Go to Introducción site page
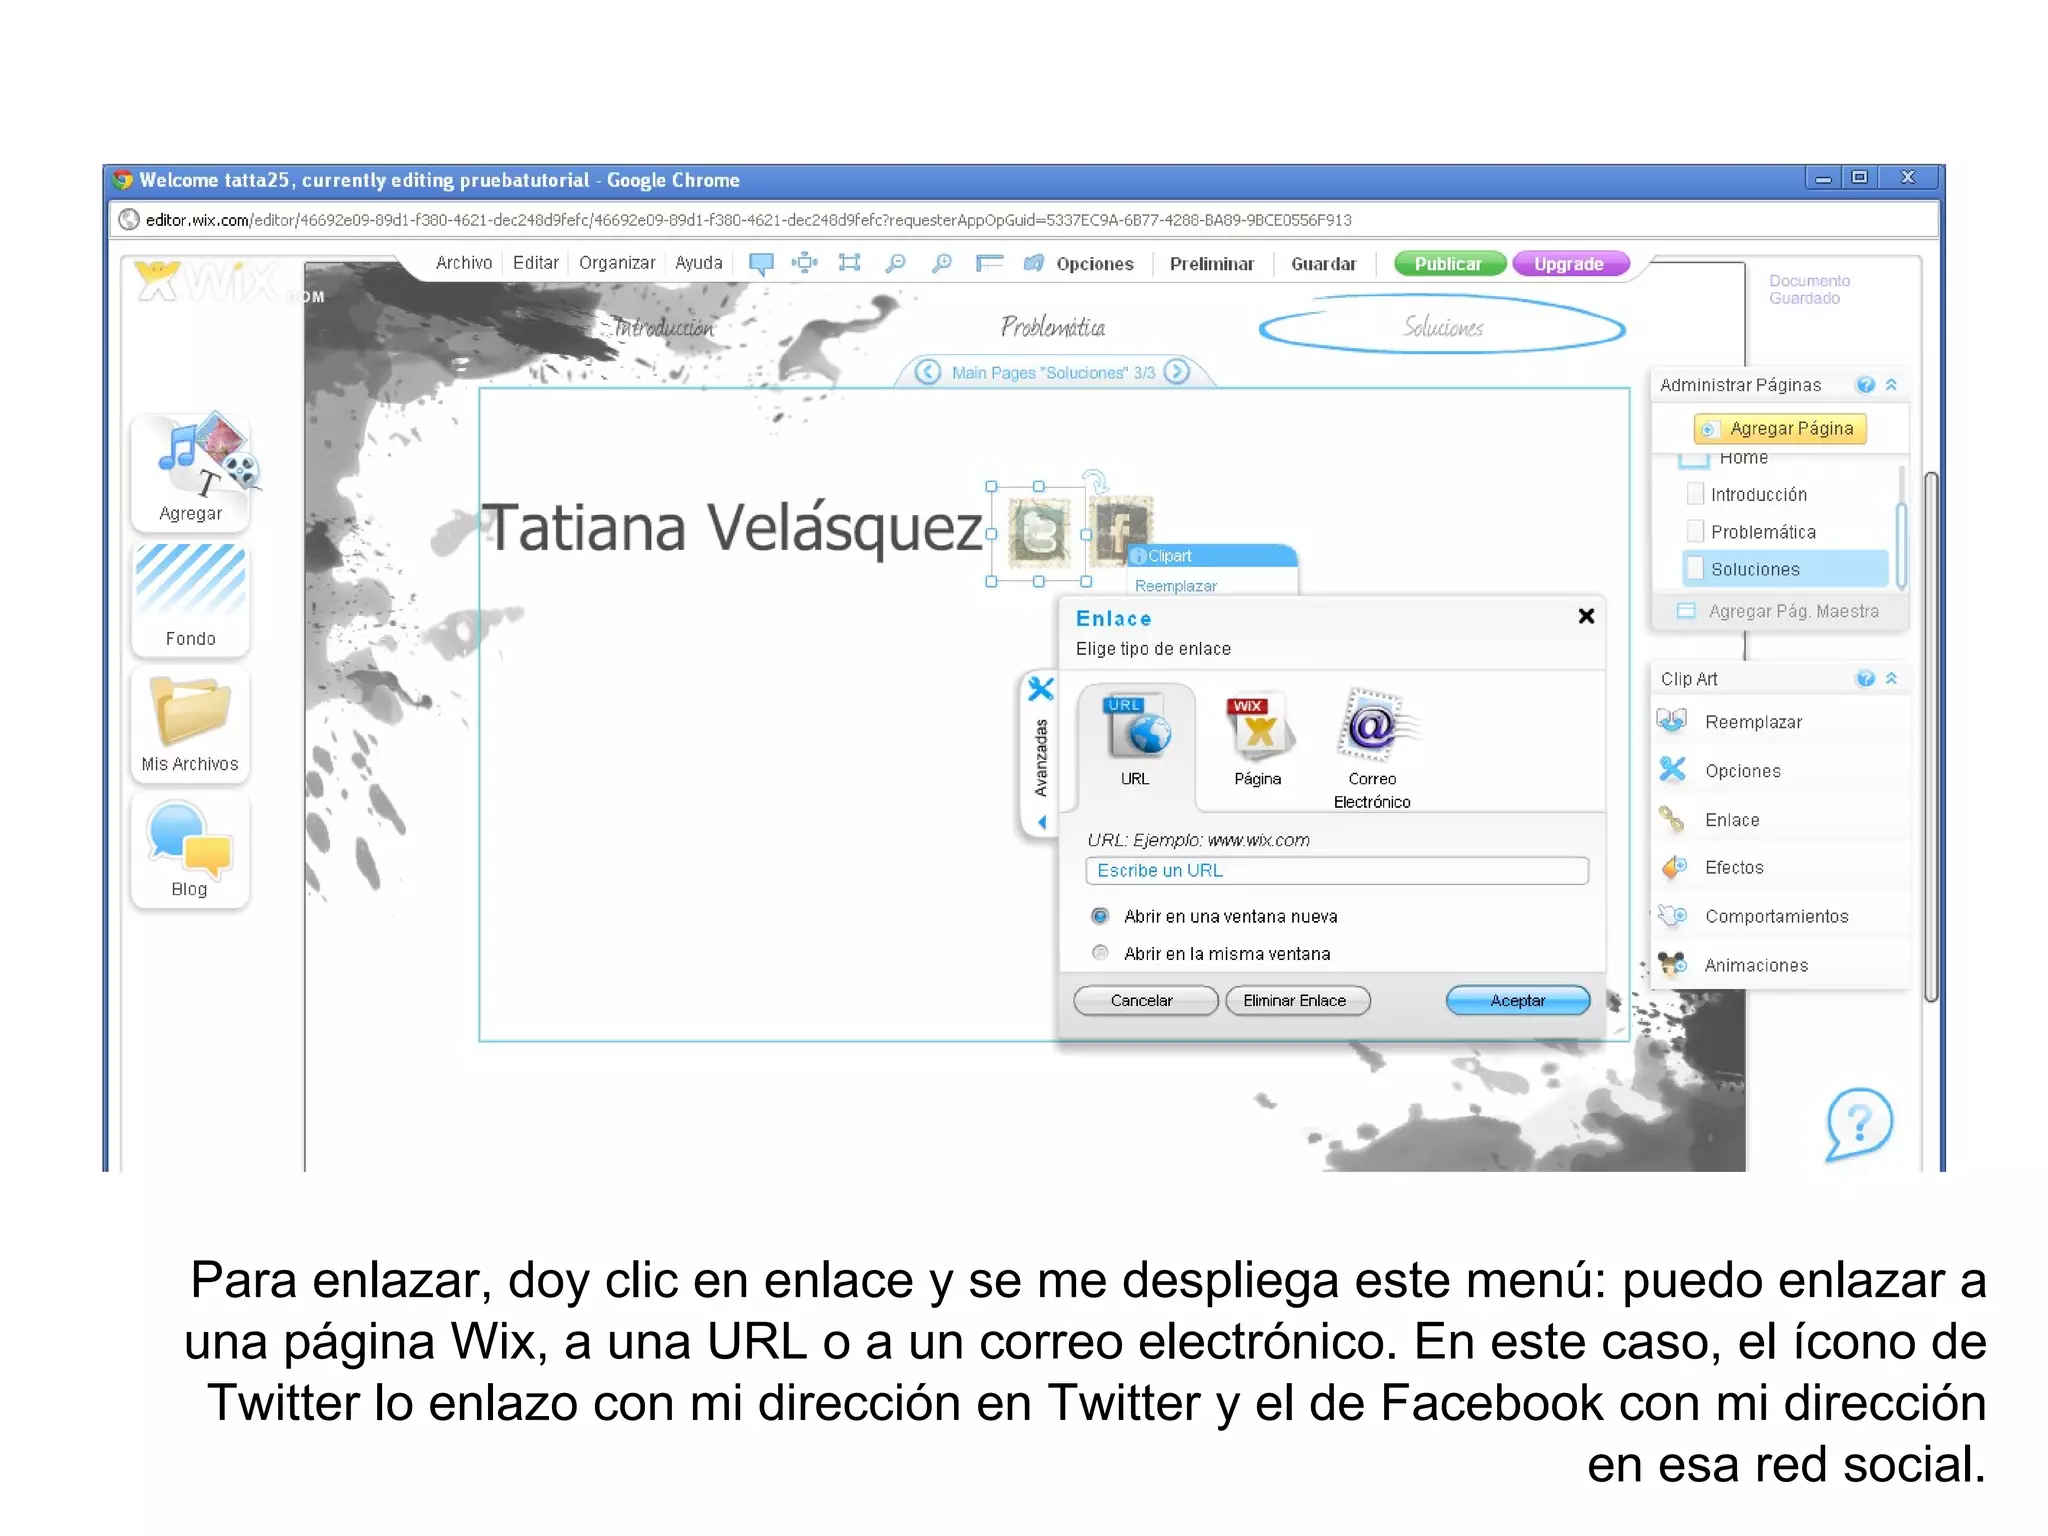Image resolution: width=2048 pixels, height=1536 pixels. coord(663,327)
